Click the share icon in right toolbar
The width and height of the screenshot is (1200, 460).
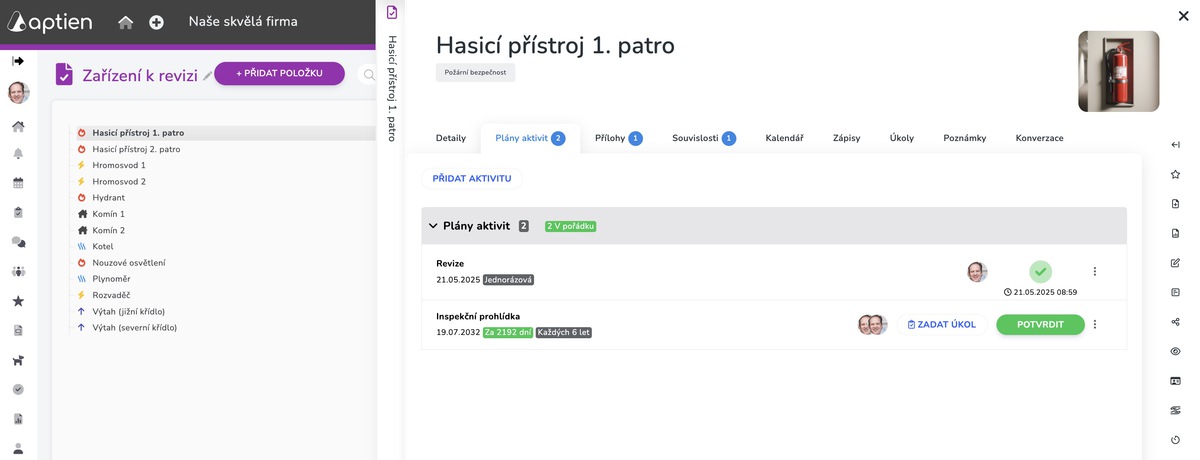click(1175, 322)
